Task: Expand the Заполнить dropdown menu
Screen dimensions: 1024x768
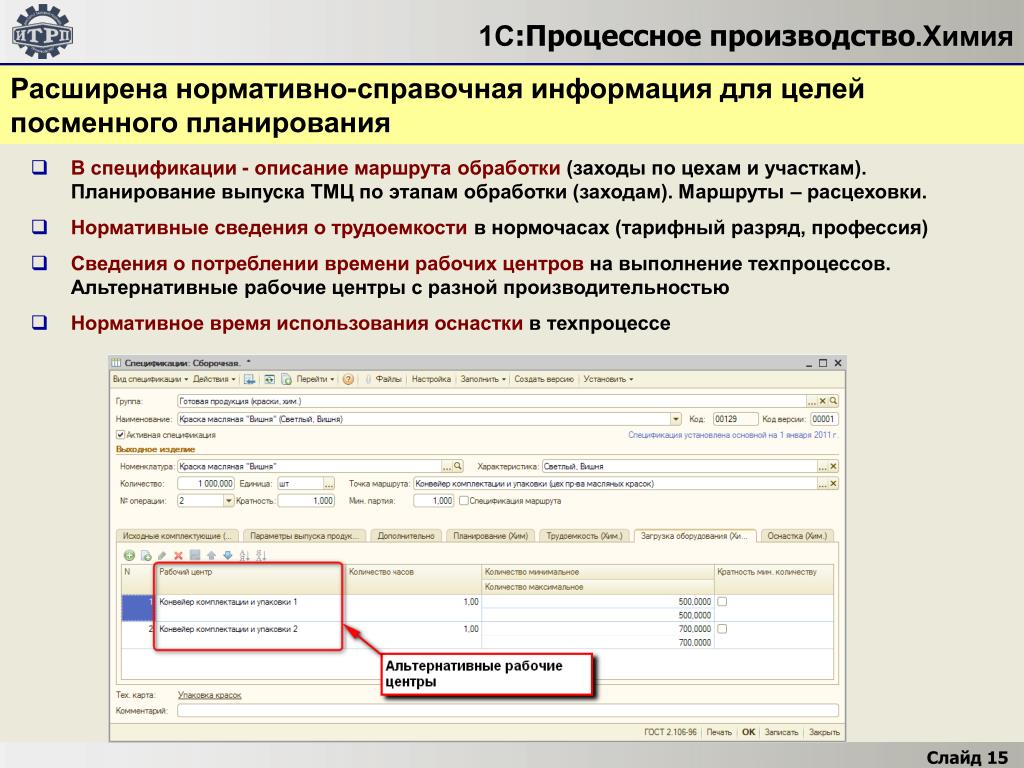Action: pos(483,379)
